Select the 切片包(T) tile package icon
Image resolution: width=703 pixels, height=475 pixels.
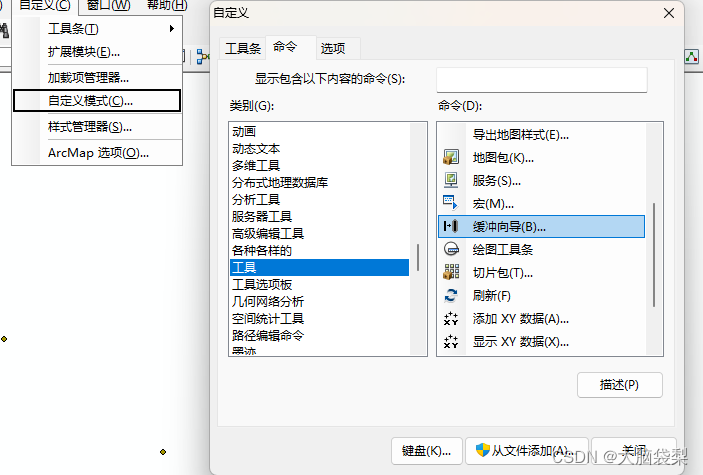(451, 272)
